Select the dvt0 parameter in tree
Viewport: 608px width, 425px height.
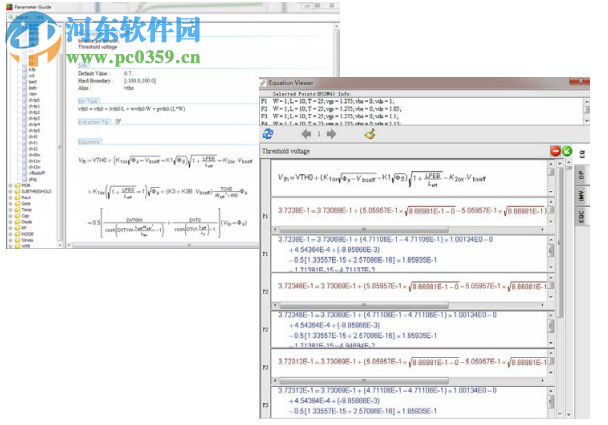tap(33, 136)
